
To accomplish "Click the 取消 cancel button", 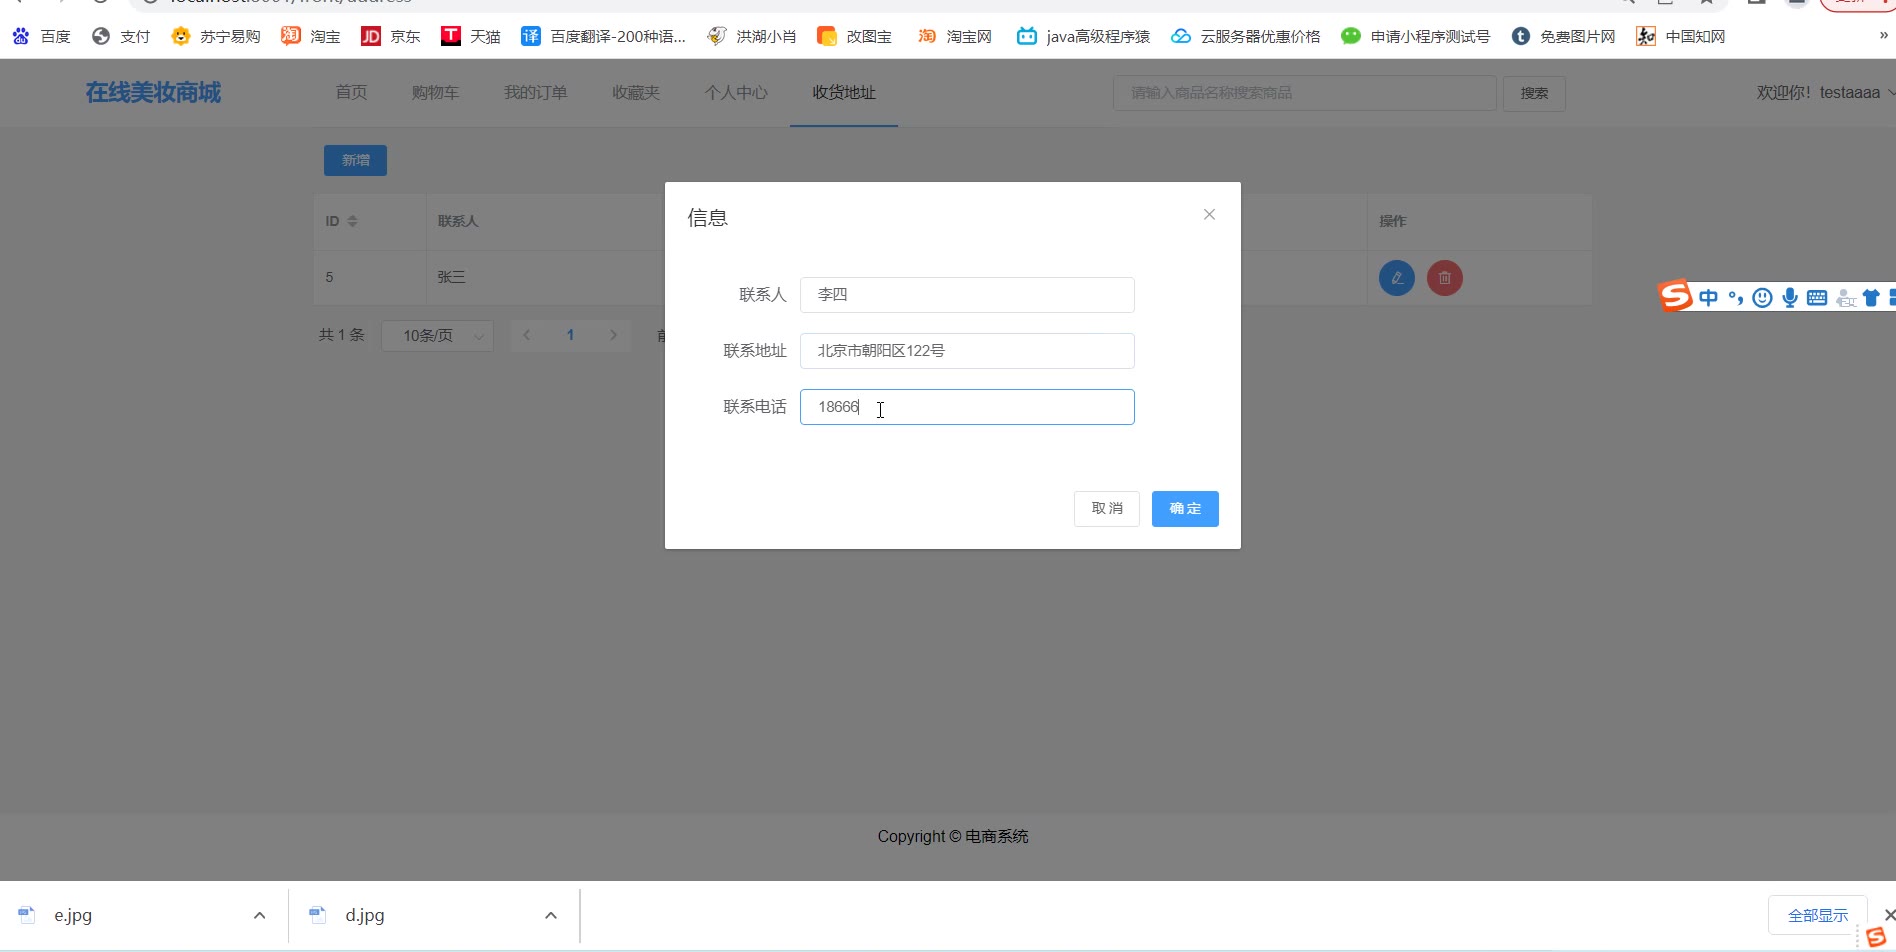I will click(x=1106, y=509).
